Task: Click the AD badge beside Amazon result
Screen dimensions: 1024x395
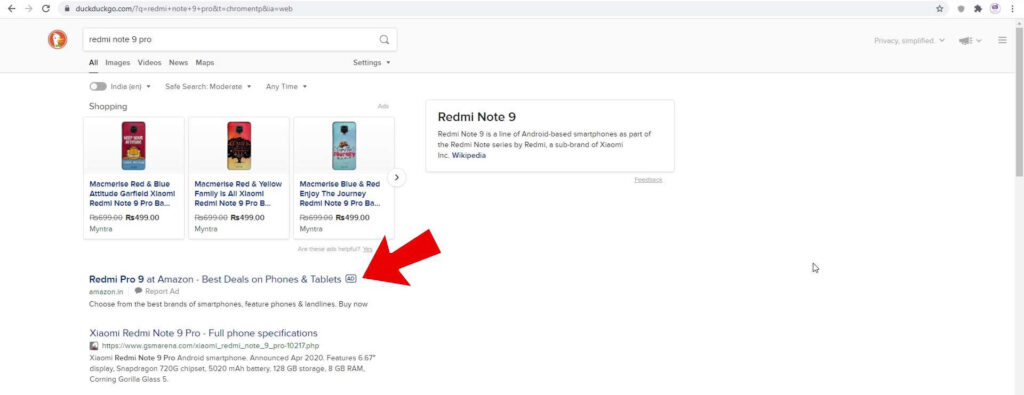Action: coord(351,279)
